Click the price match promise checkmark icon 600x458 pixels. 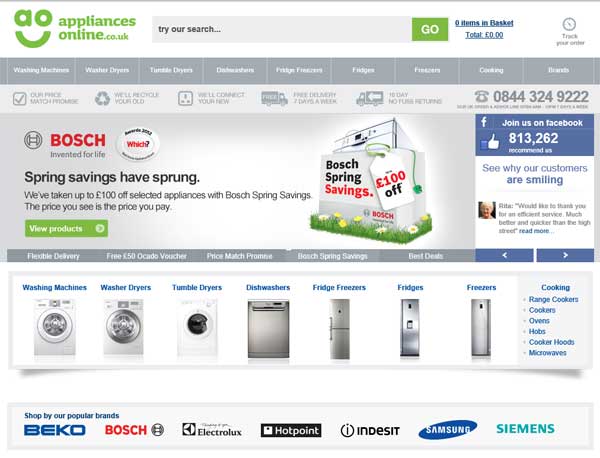coord(20,98)
